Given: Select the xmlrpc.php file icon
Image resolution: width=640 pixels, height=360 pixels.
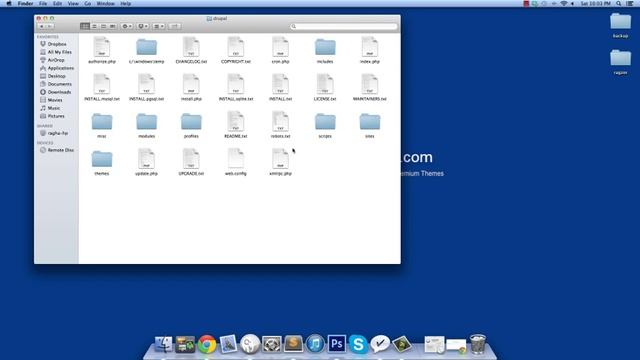Looking at the screenshot, I should [280, 158].
